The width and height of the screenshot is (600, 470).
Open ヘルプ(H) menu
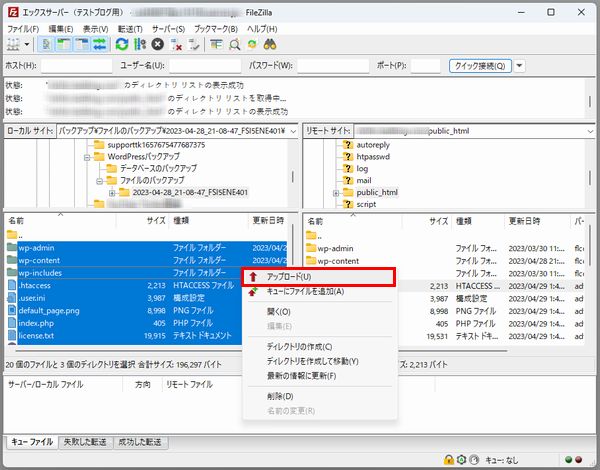click(262, 29)
